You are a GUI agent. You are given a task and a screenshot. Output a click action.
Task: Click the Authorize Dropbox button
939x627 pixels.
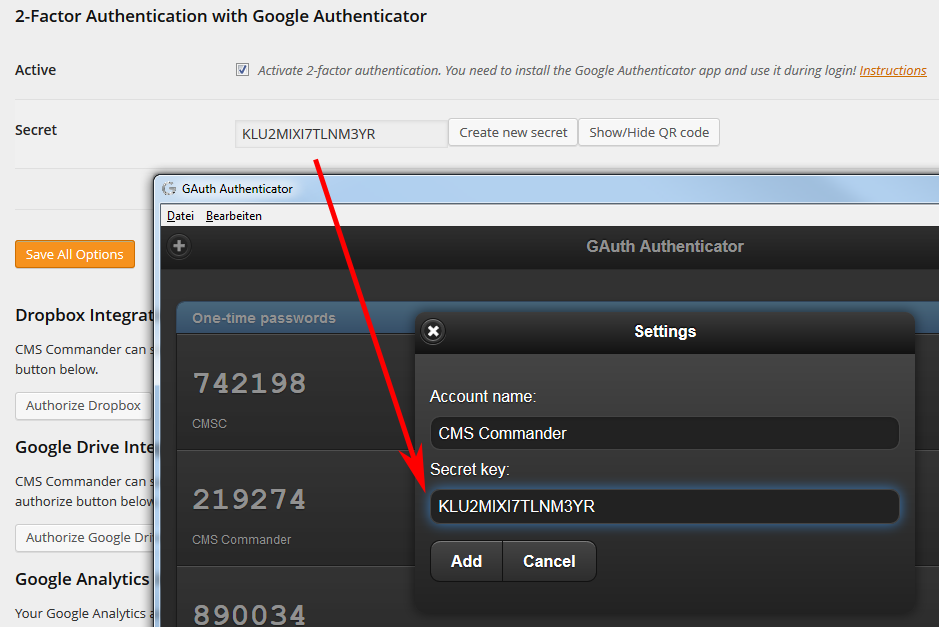(x=84, y=405)
